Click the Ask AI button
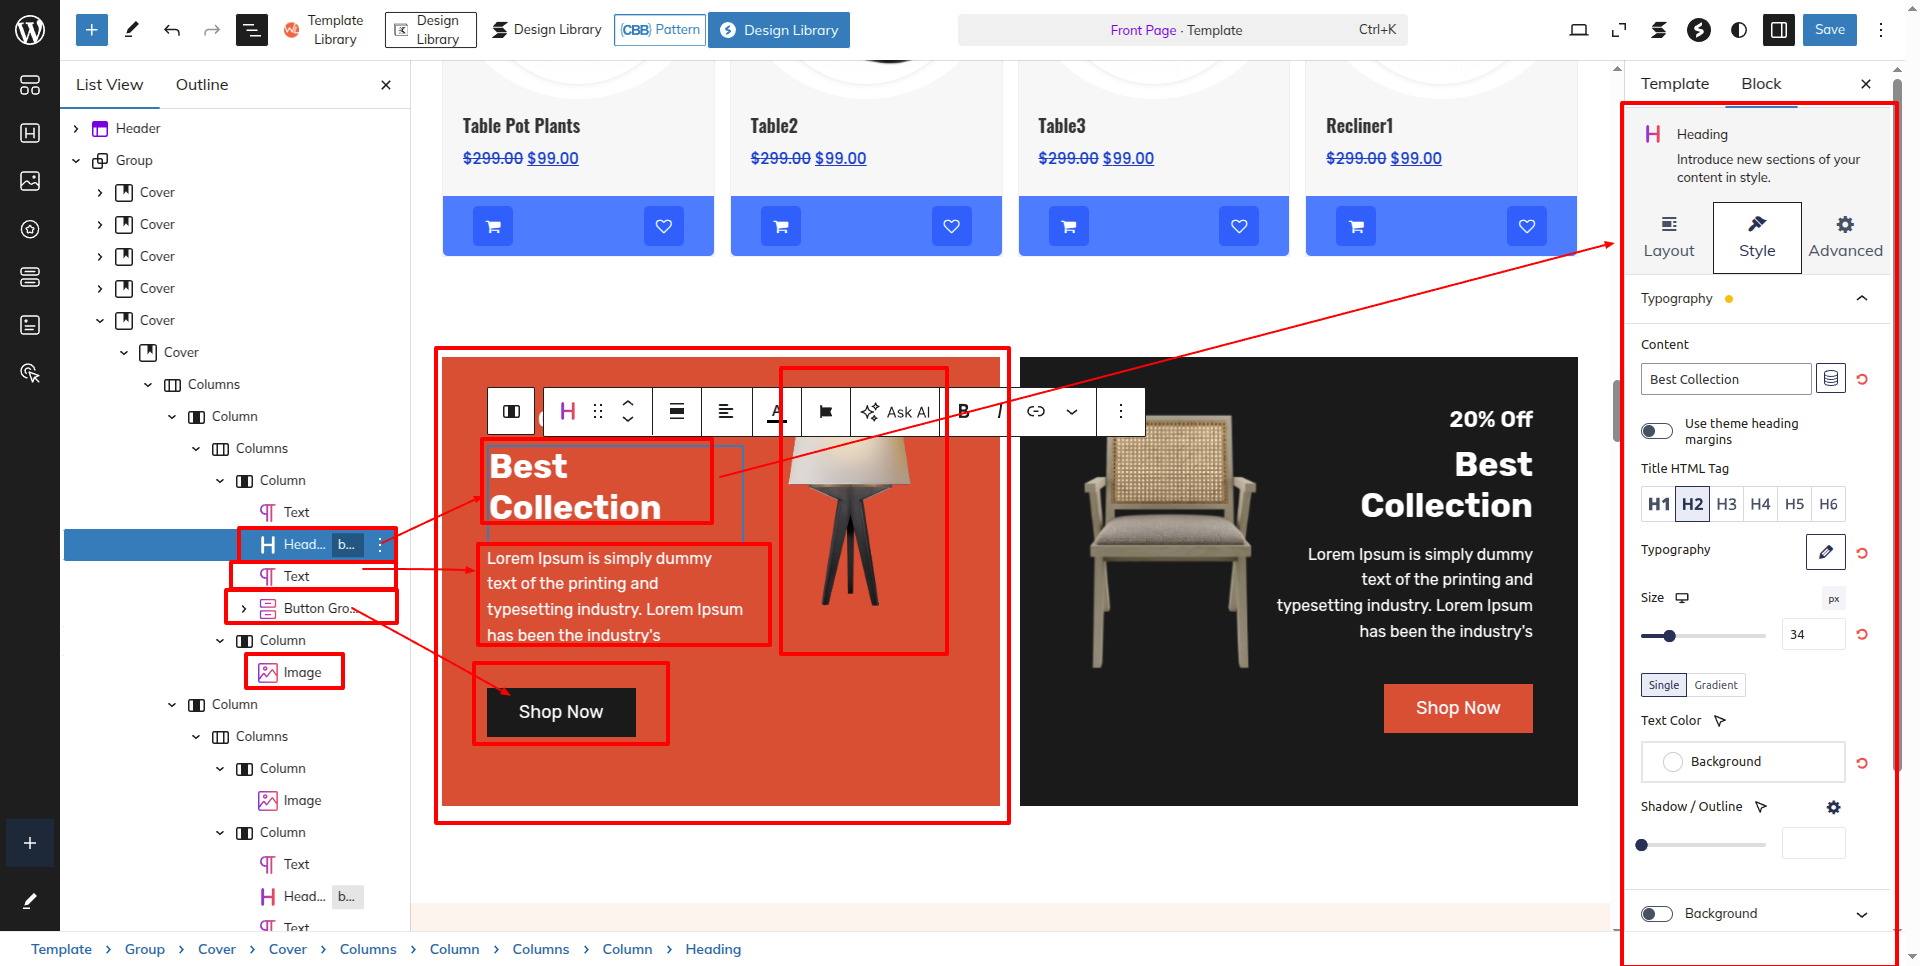Image resolution: width=1920 pixels, height=966 pixels. (896, 412)
